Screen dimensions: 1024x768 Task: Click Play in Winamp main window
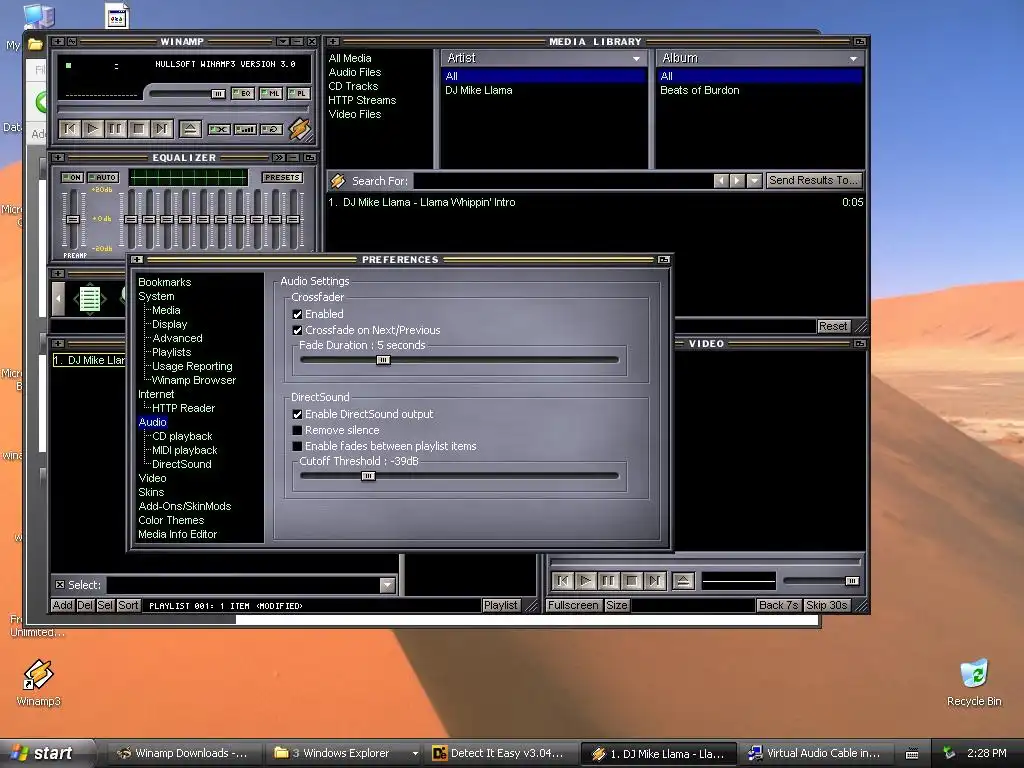pos(93,129)
